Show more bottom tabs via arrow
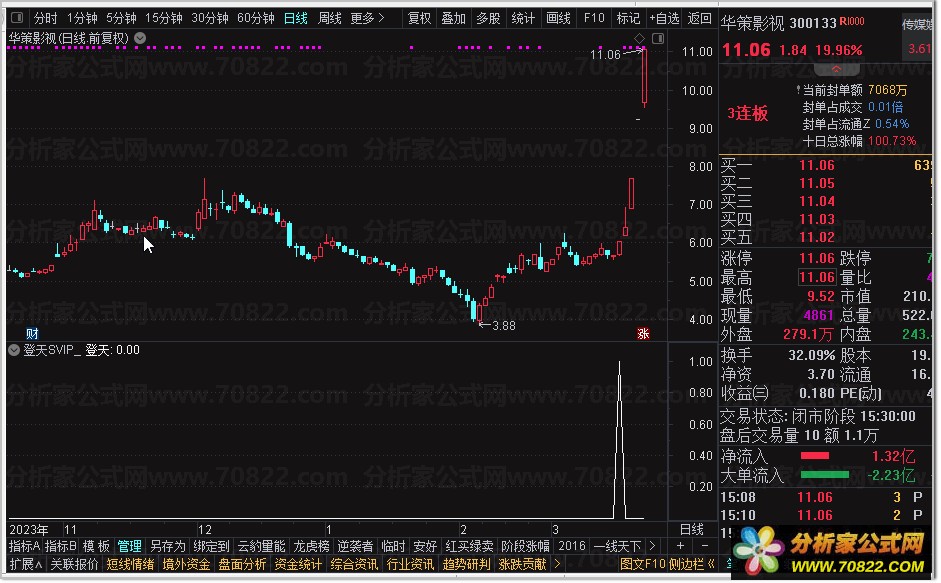The height and width of the screenshot is (583, 941). 558,564
